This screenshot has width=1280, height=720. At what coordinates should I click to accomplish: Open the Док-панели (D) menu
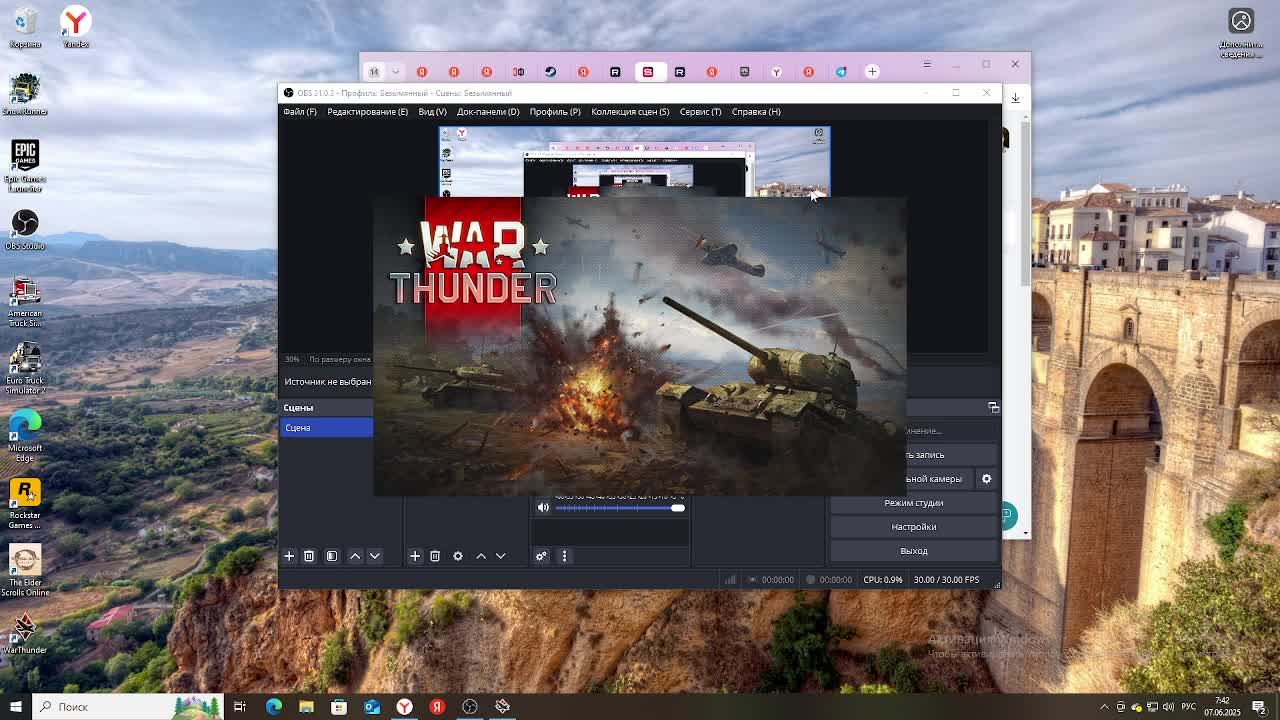[488, 112]
